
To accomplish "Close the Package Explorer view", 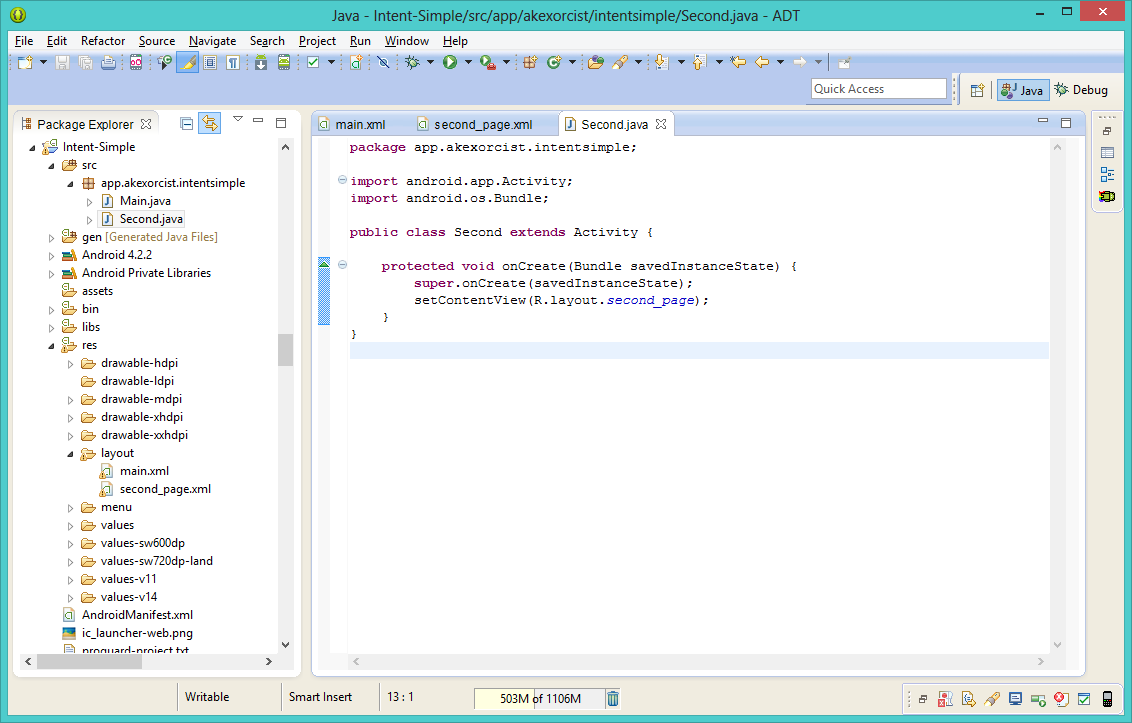I will [146, 124].
